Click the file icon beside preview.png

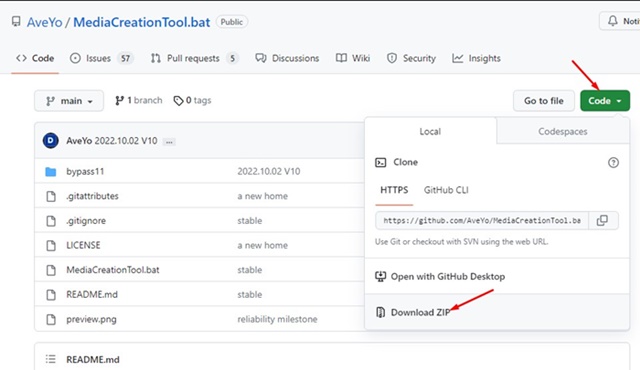coord(51,319)
